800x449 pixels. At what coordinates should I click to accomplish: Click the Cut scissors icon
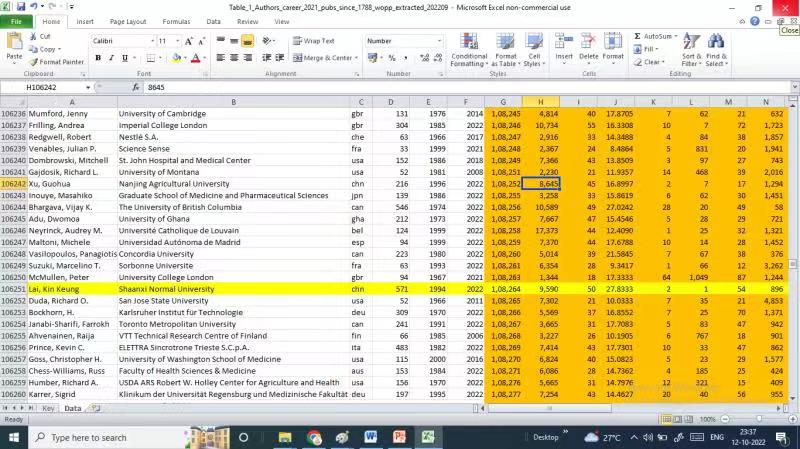(34, 36)
